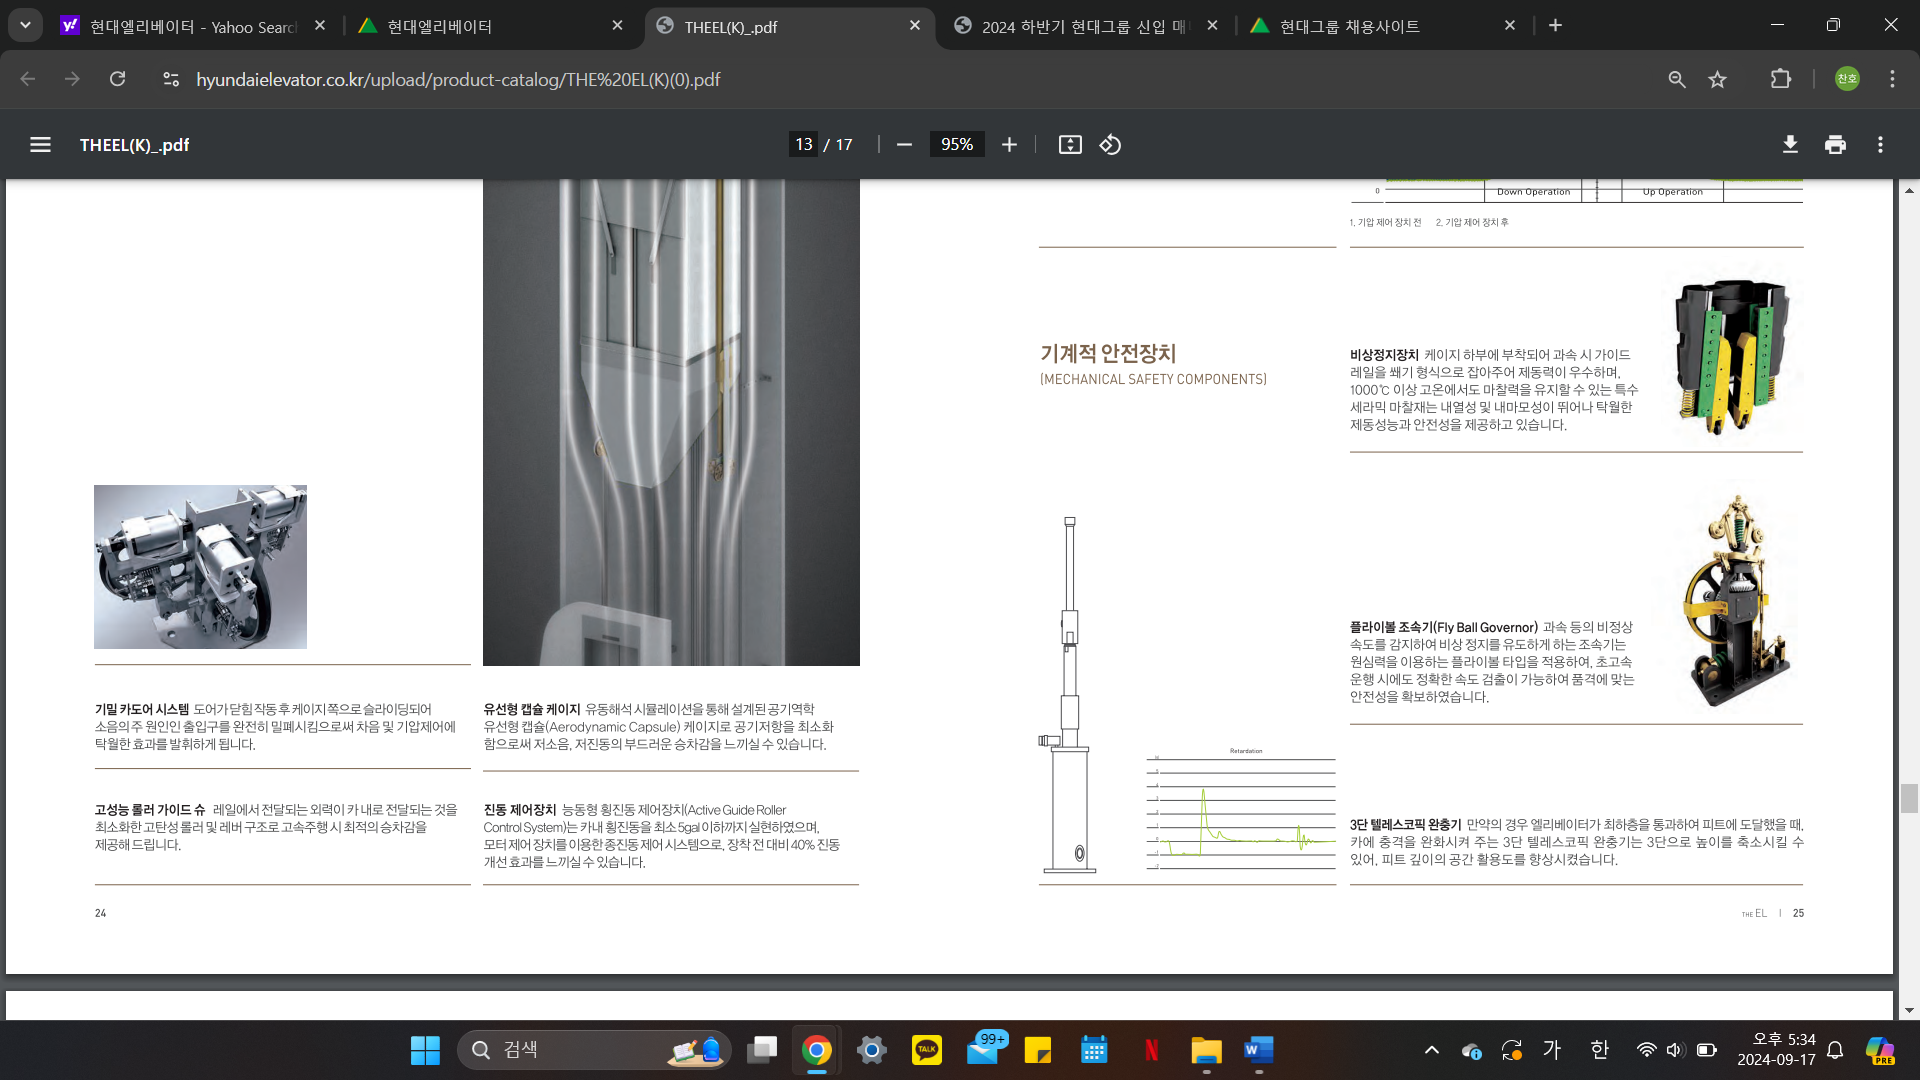This screenshot has width=1920, height=1080.
Task: Toggle Korean 한 IME input mode
Action: click(x=1599, y=1049)
